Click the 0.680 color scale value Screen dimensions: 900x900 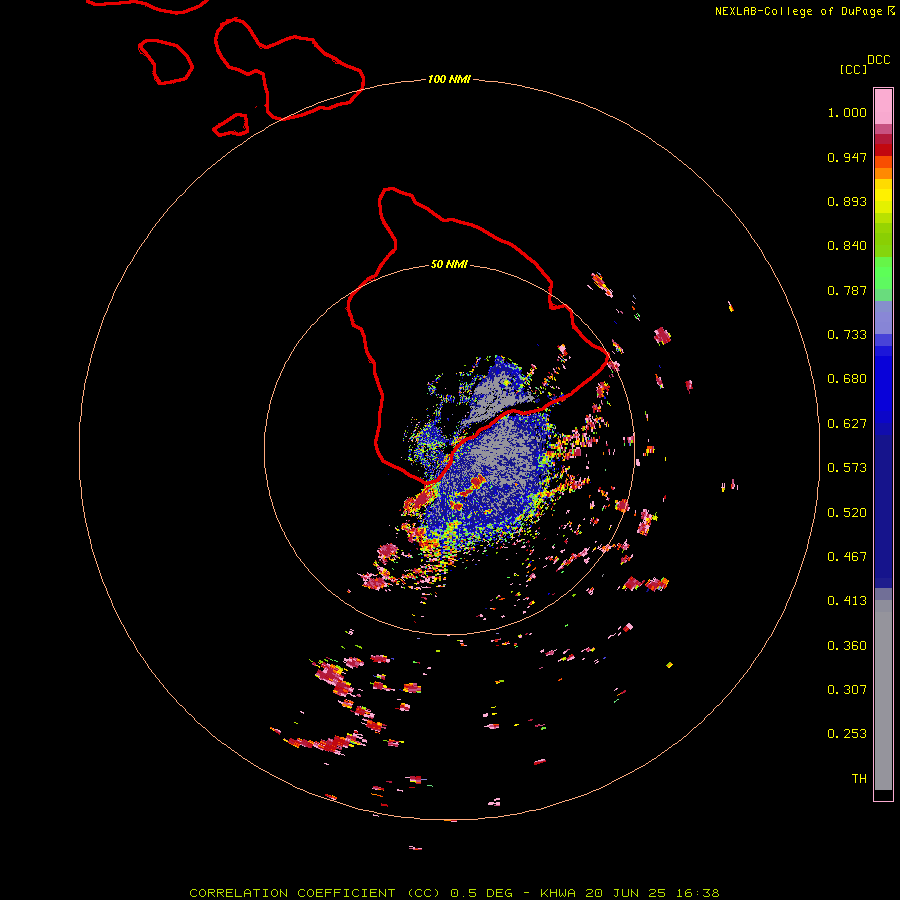tap(847, 379)
